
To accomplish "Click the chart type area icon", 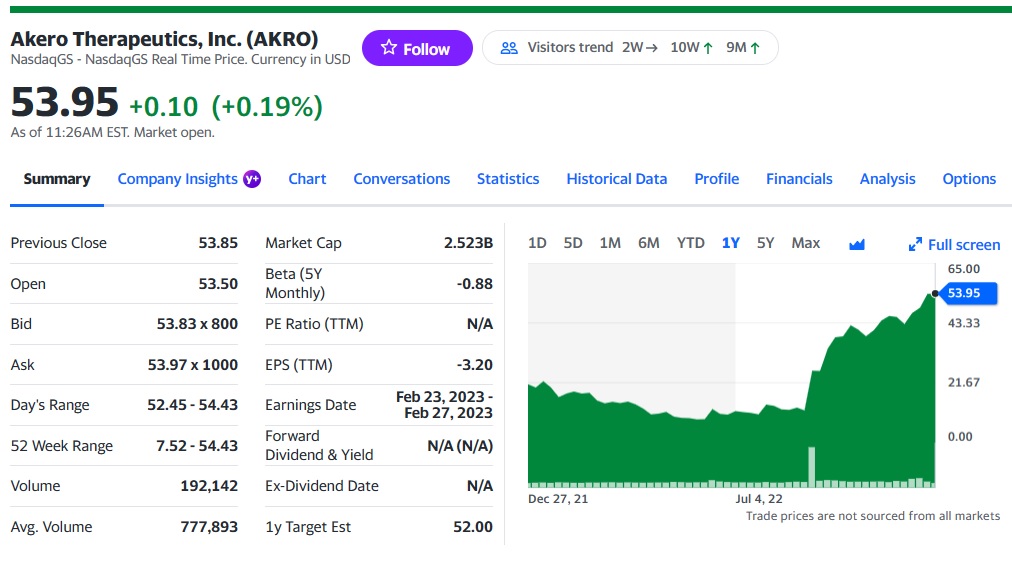I will pos(856,244).
